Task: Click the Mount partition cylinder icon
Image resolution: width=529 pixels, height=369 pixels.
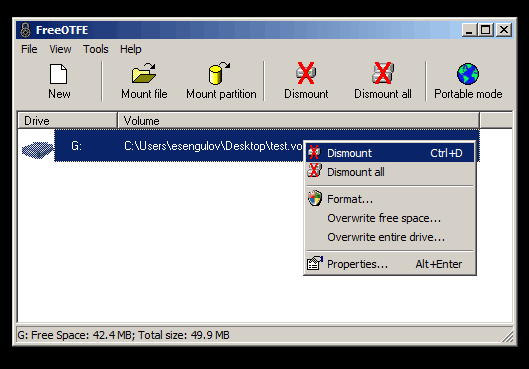Action: [x=219, y=73]
